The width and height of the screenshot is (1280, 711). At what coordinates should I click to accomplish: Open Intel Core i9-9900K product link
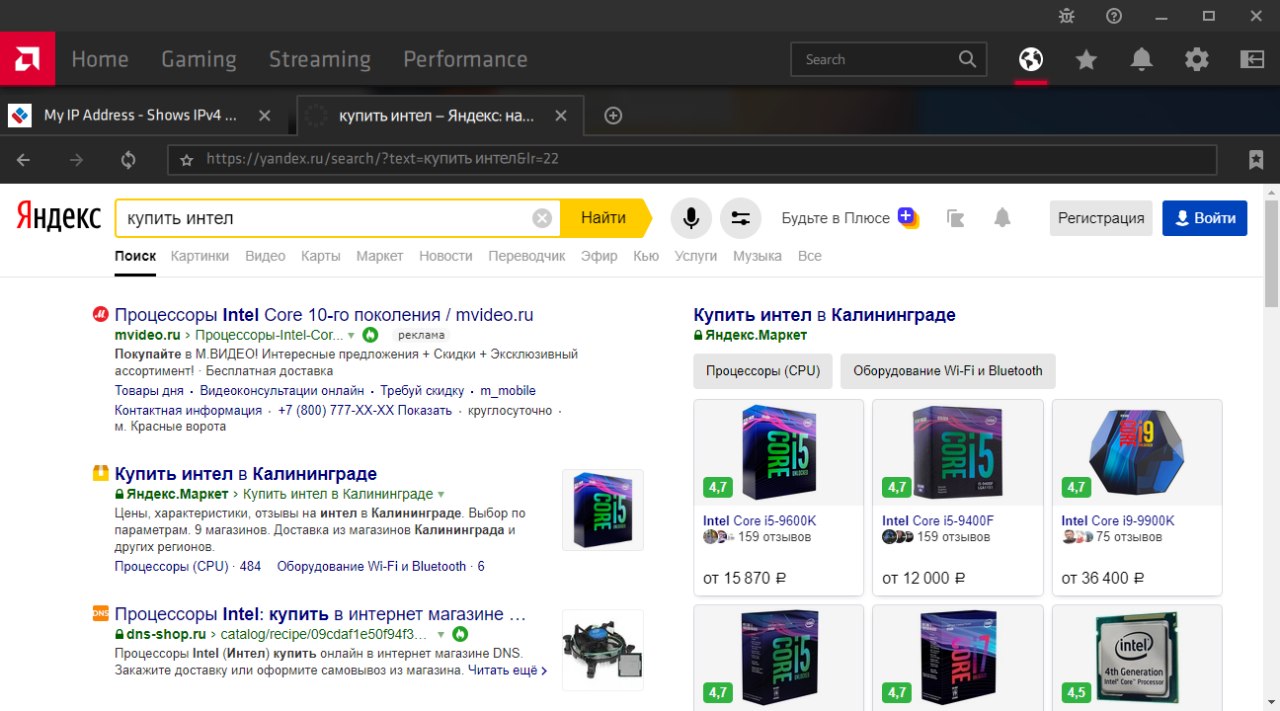(x=1118, y=521)
